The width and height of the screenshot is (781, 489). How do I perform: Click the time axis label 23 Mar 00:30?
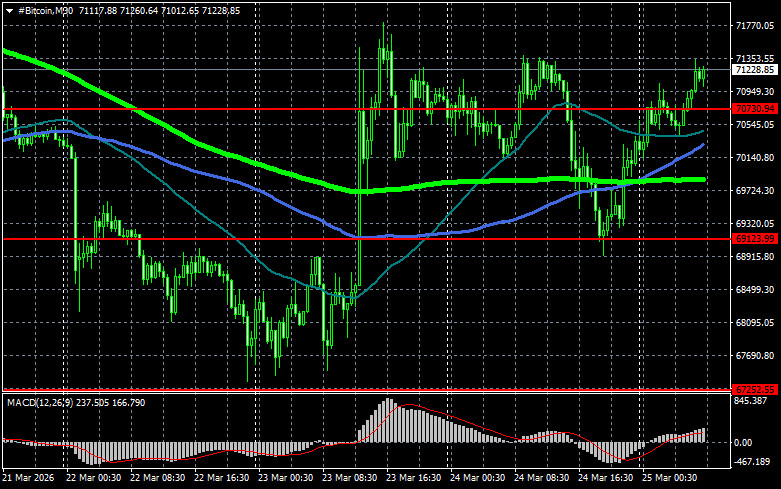285,478
